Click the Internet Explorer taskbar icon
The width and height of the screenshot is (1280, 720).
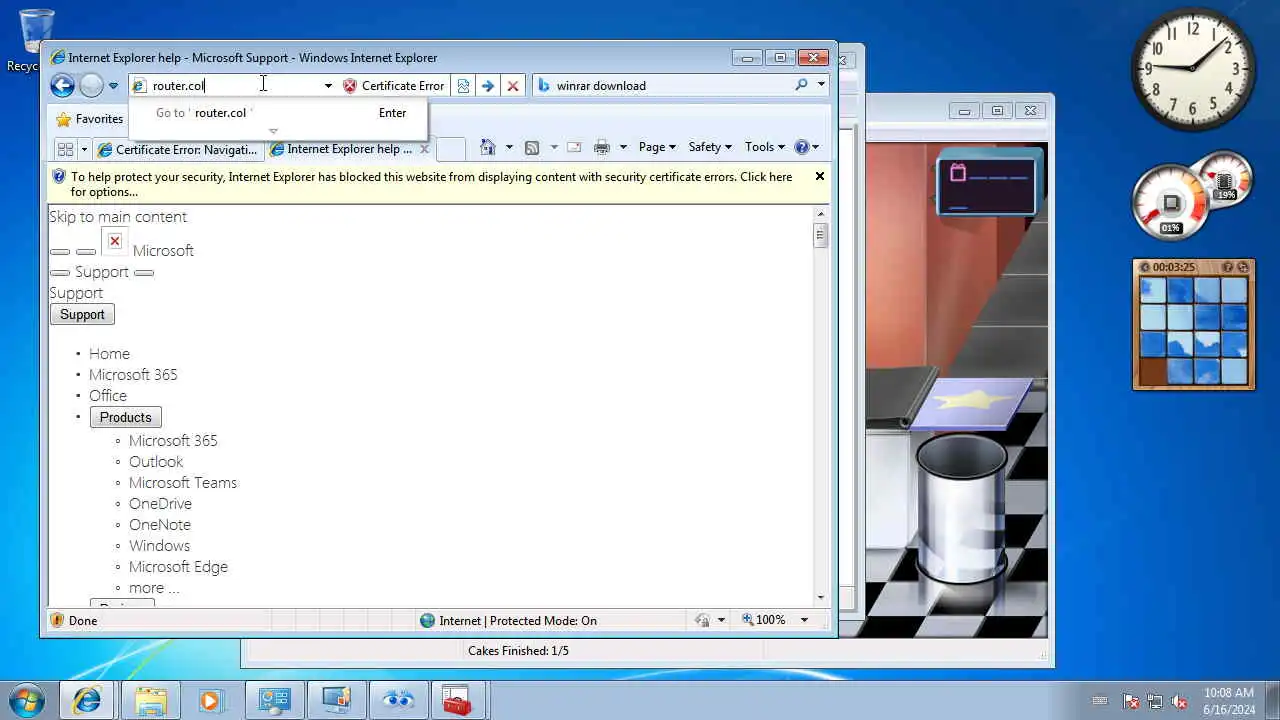coord(87,701)
